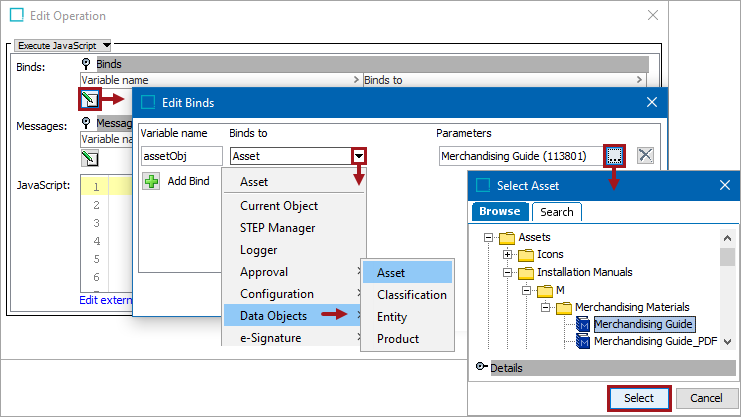Remove the parameter with the X icon
The width and height of the screenshot is (741, 417).
[x=646, y=155]
